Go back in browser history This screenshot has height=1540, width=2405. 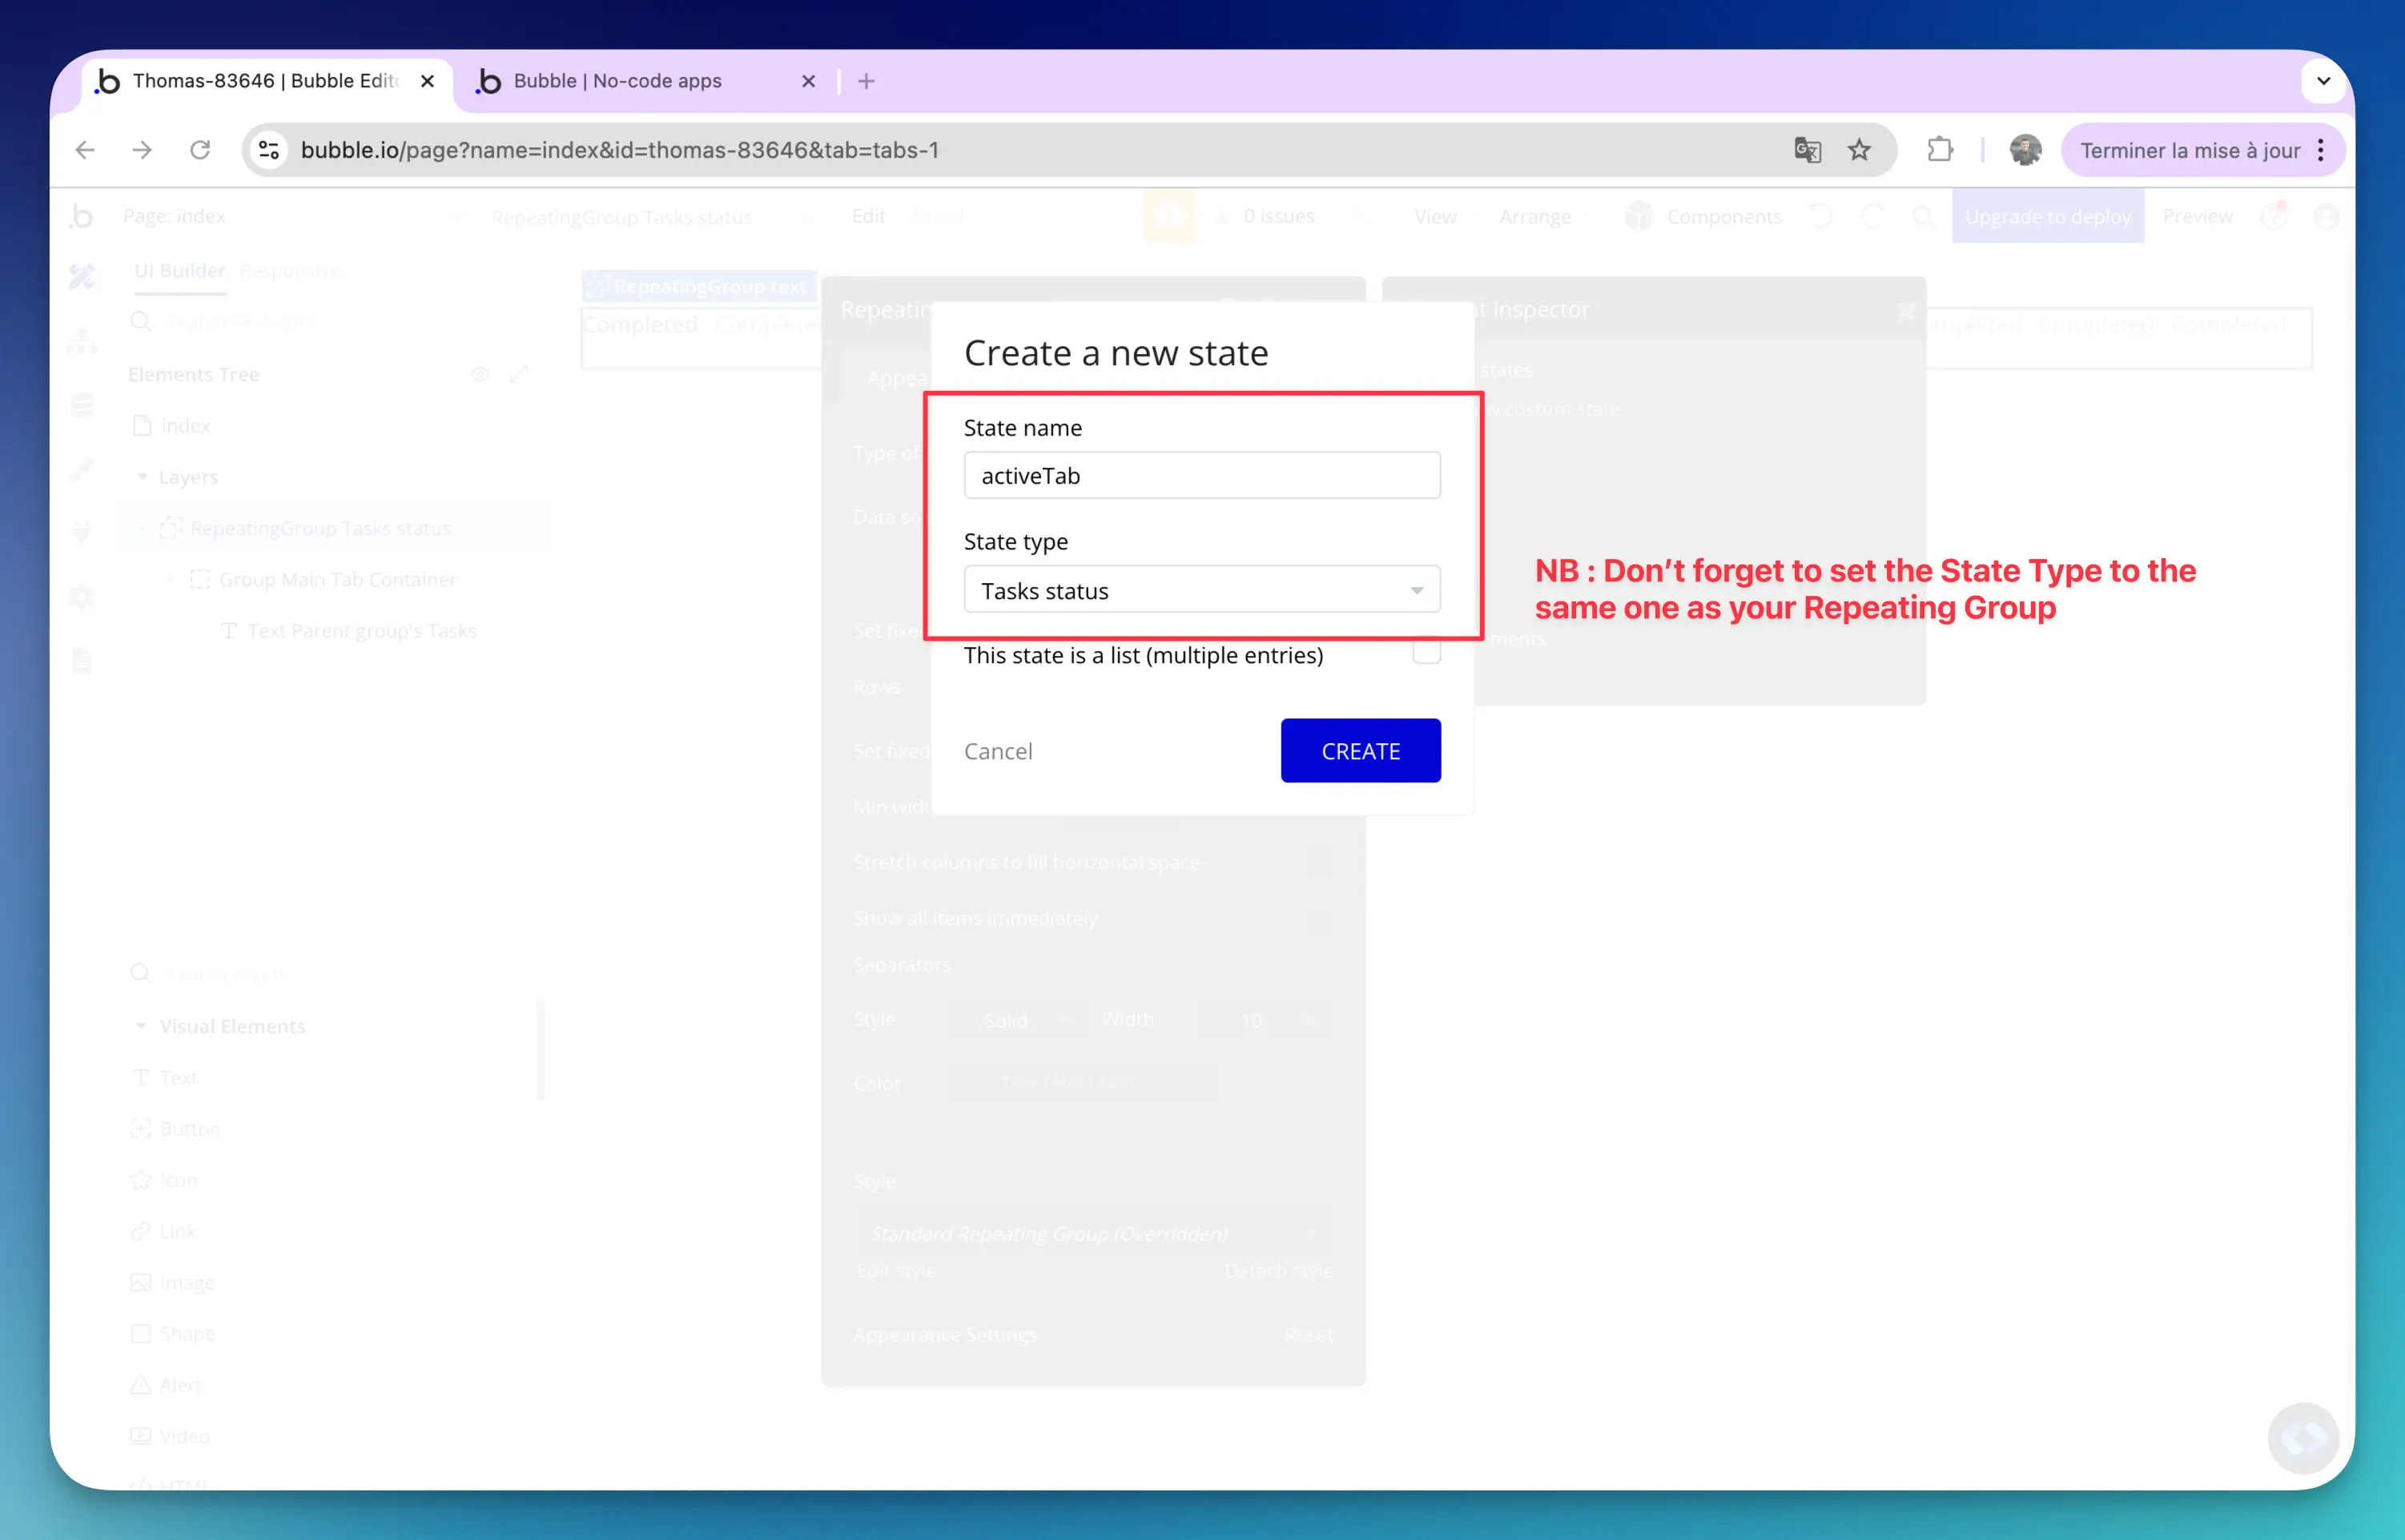(x=85, y=150)
